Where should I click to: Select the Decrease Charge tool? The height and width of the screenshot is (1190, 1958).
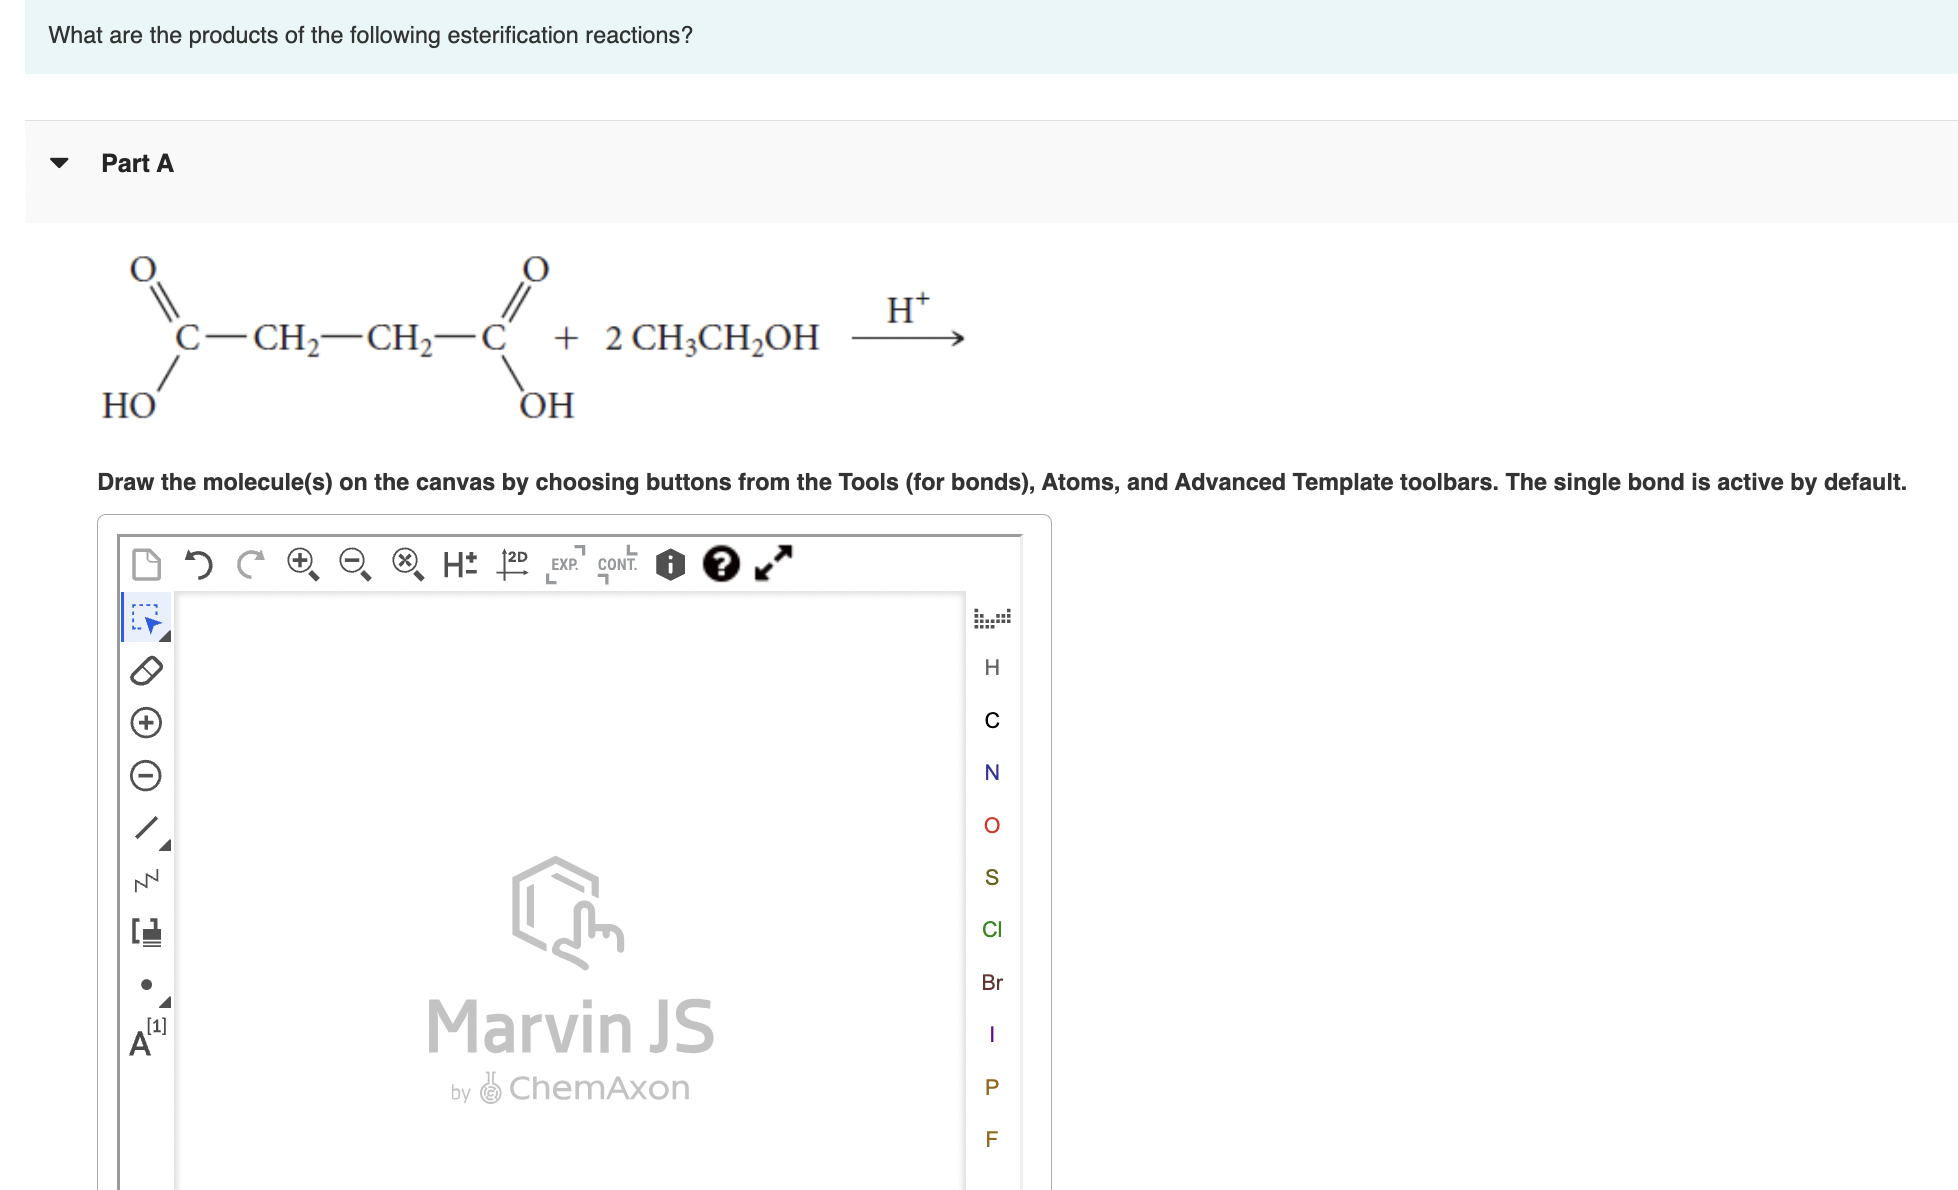point(145,775)
